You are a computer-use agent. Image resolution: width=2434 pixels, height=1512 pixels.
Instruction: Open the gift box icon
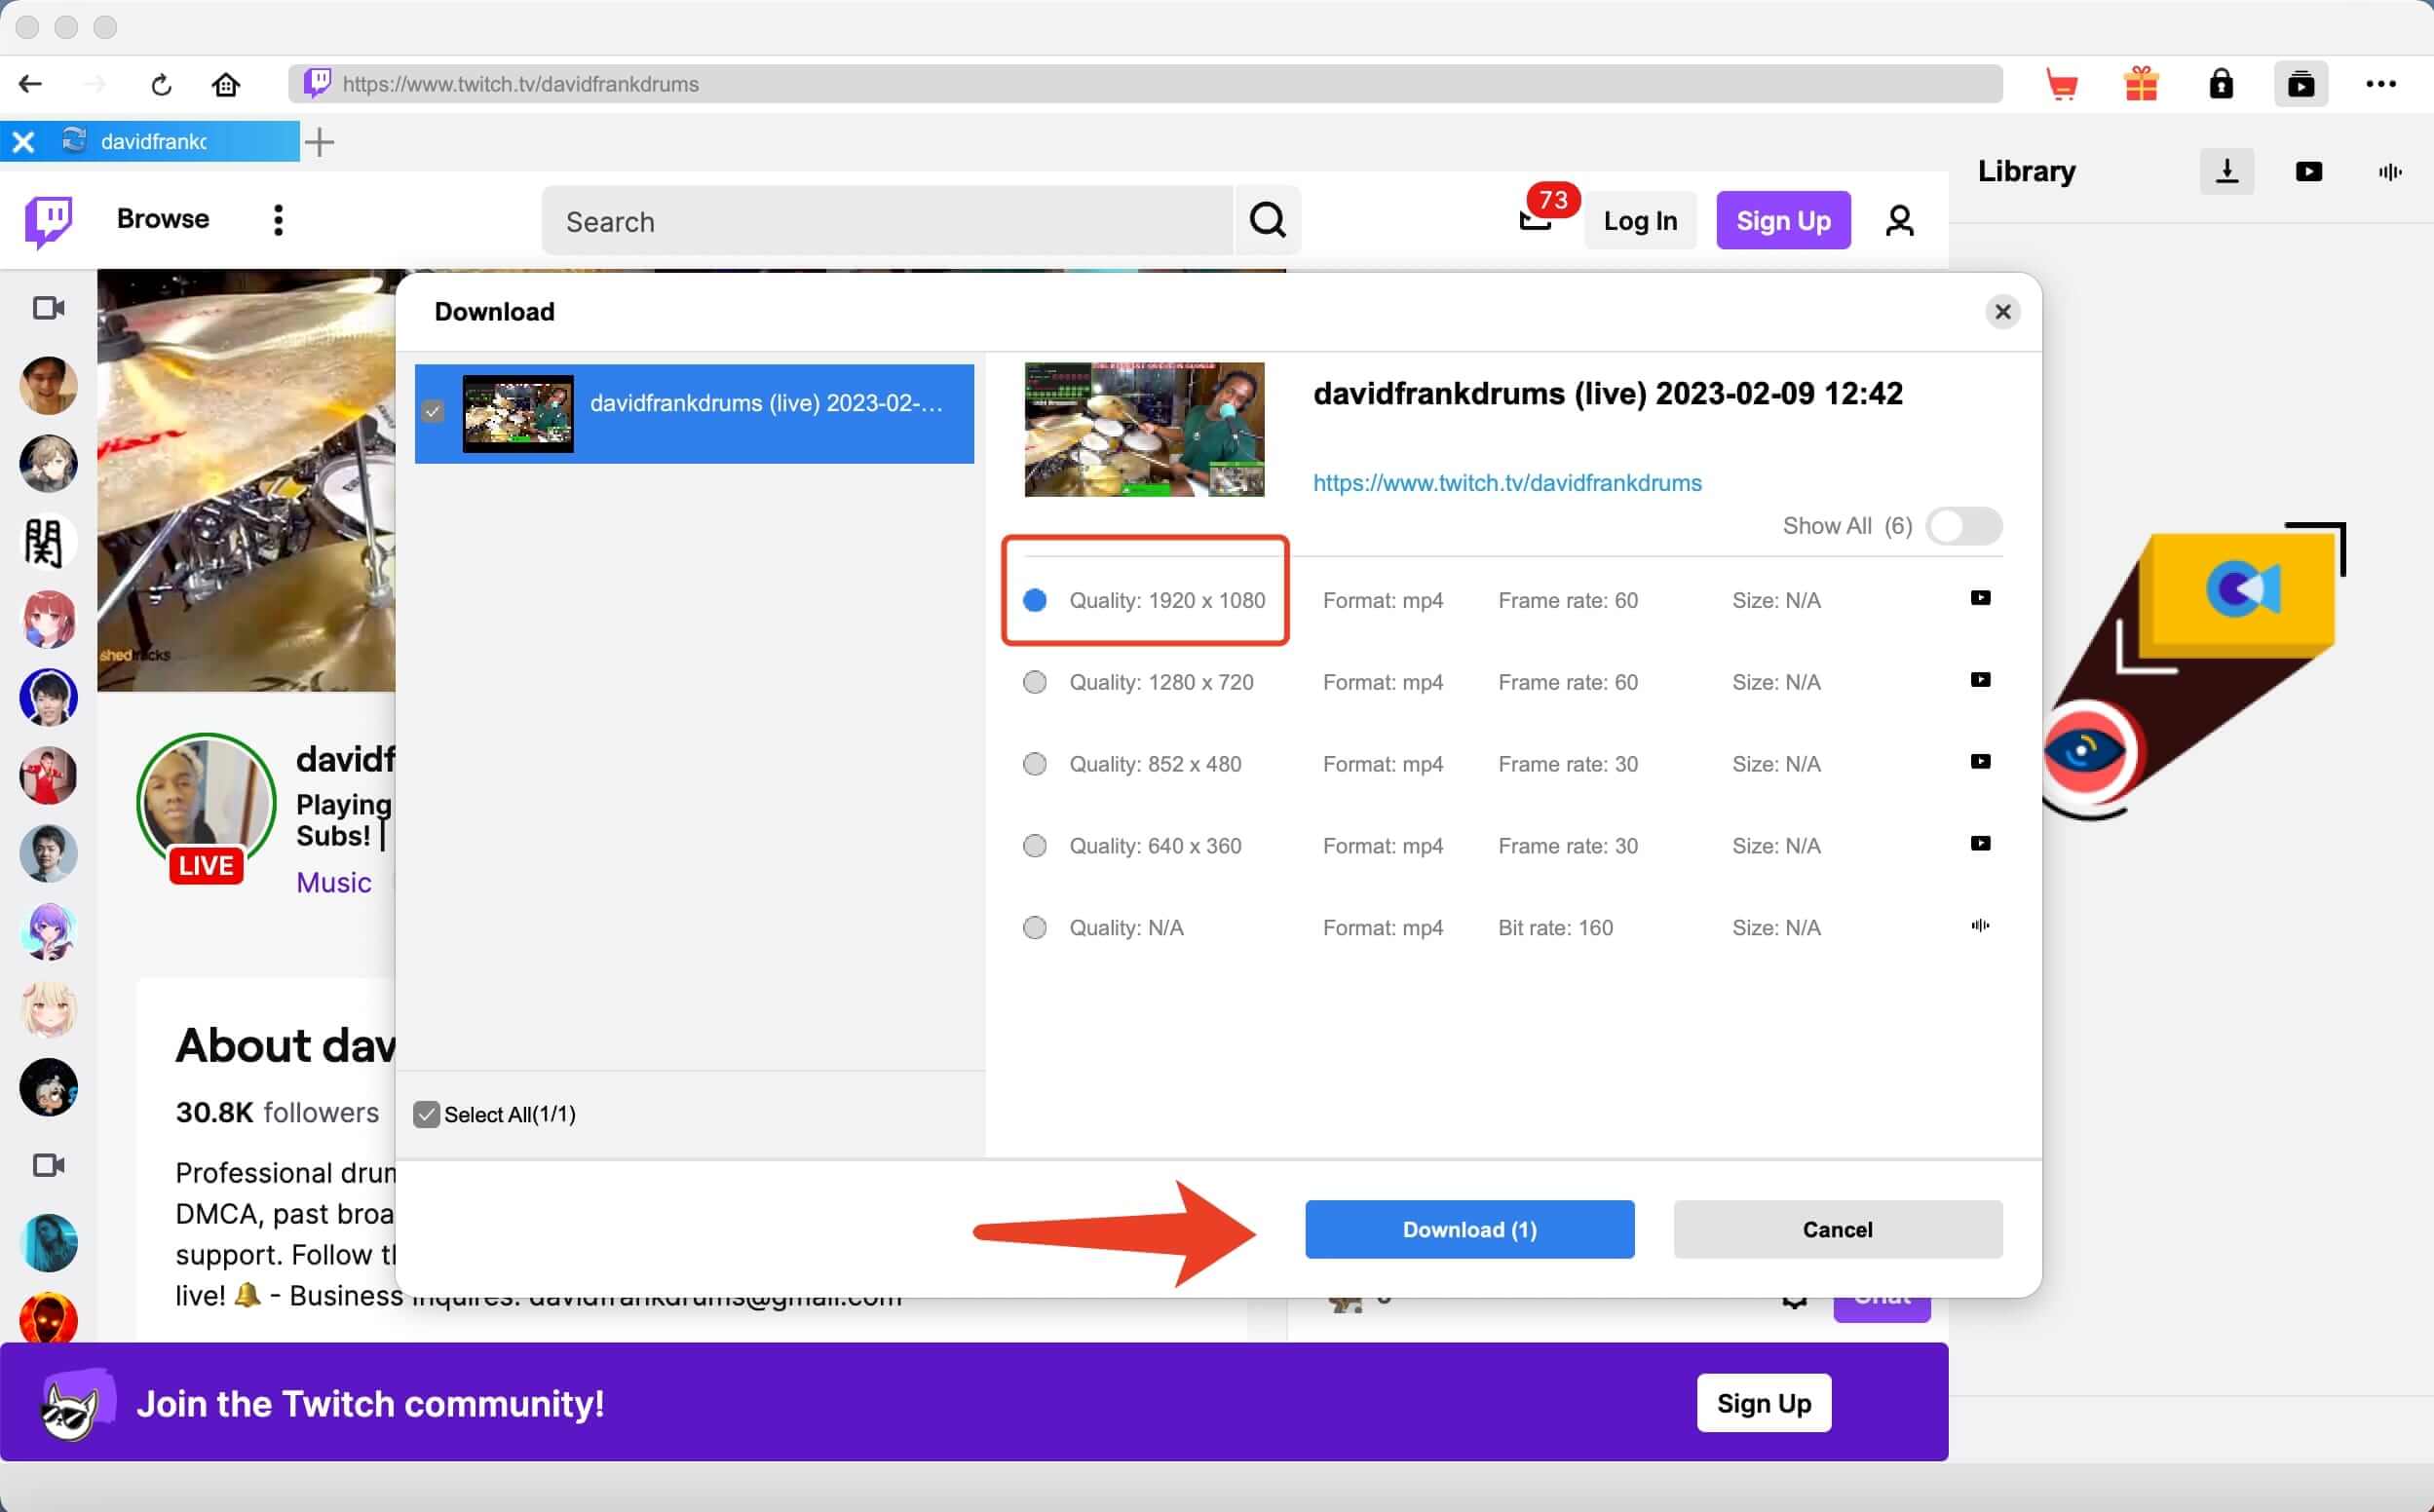[x=2141, y=84]
